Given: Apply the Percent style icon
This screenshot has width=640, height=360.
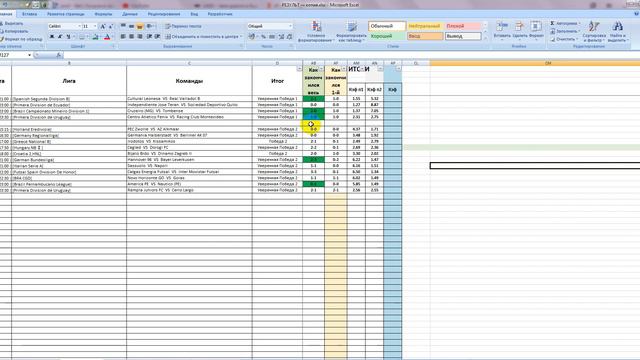Looking at the screenshot, I should [263, 37].
